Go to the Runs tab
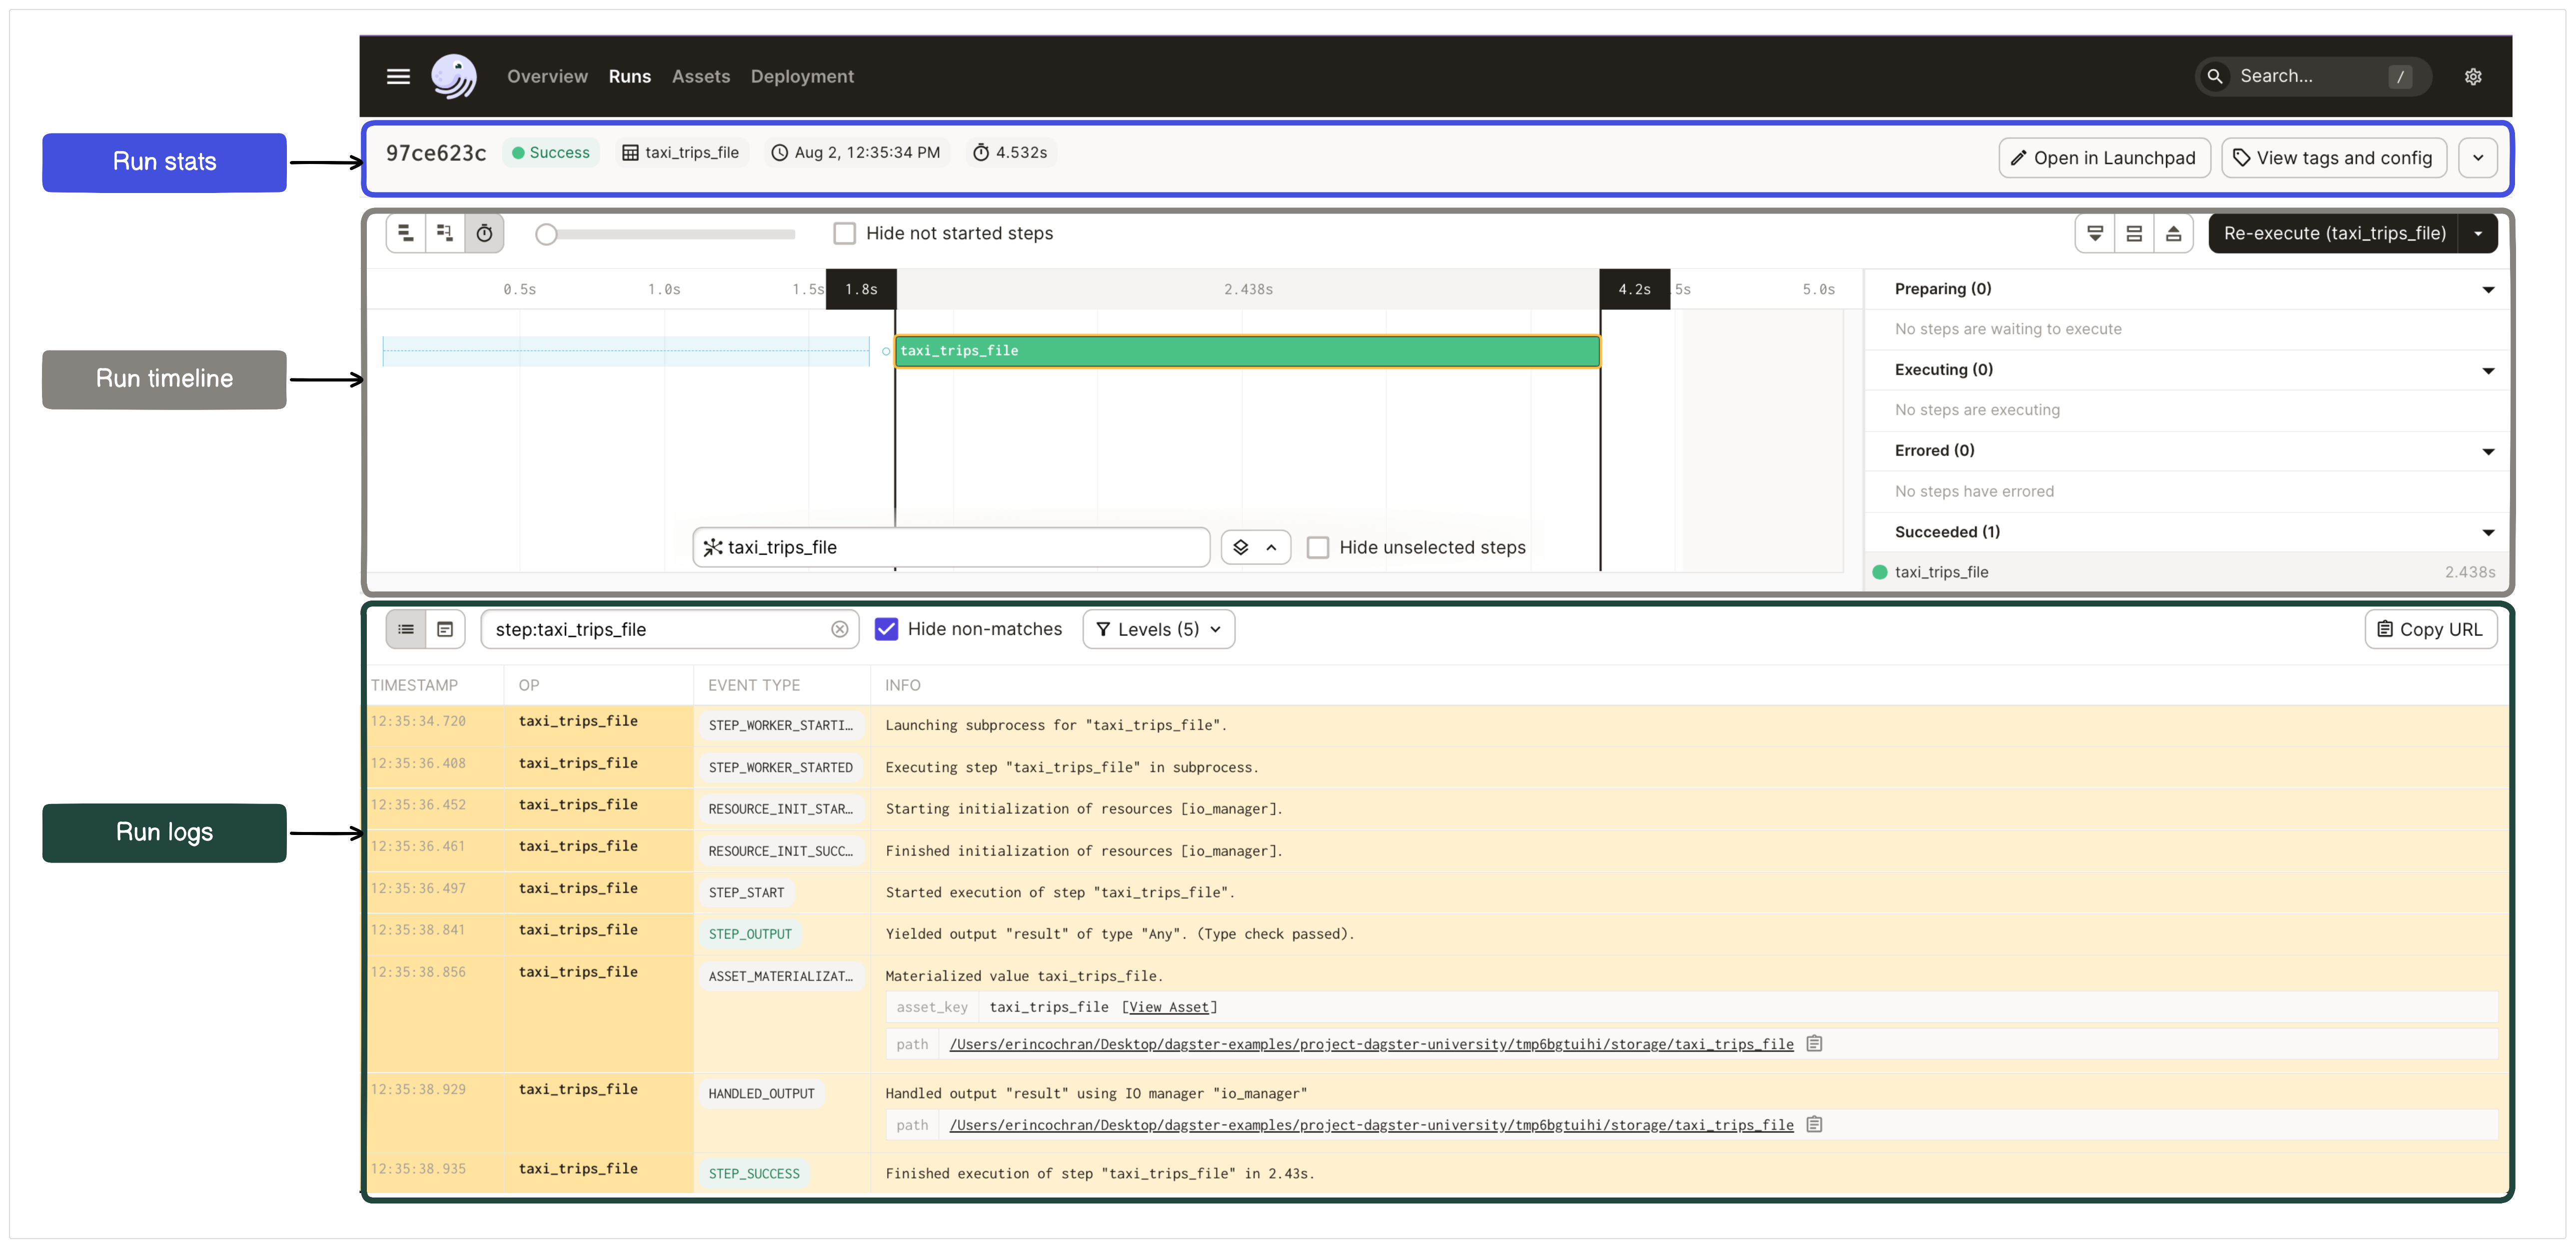Image resolution: width=2576 pixels, height=1249 pixels. point(629,76)
